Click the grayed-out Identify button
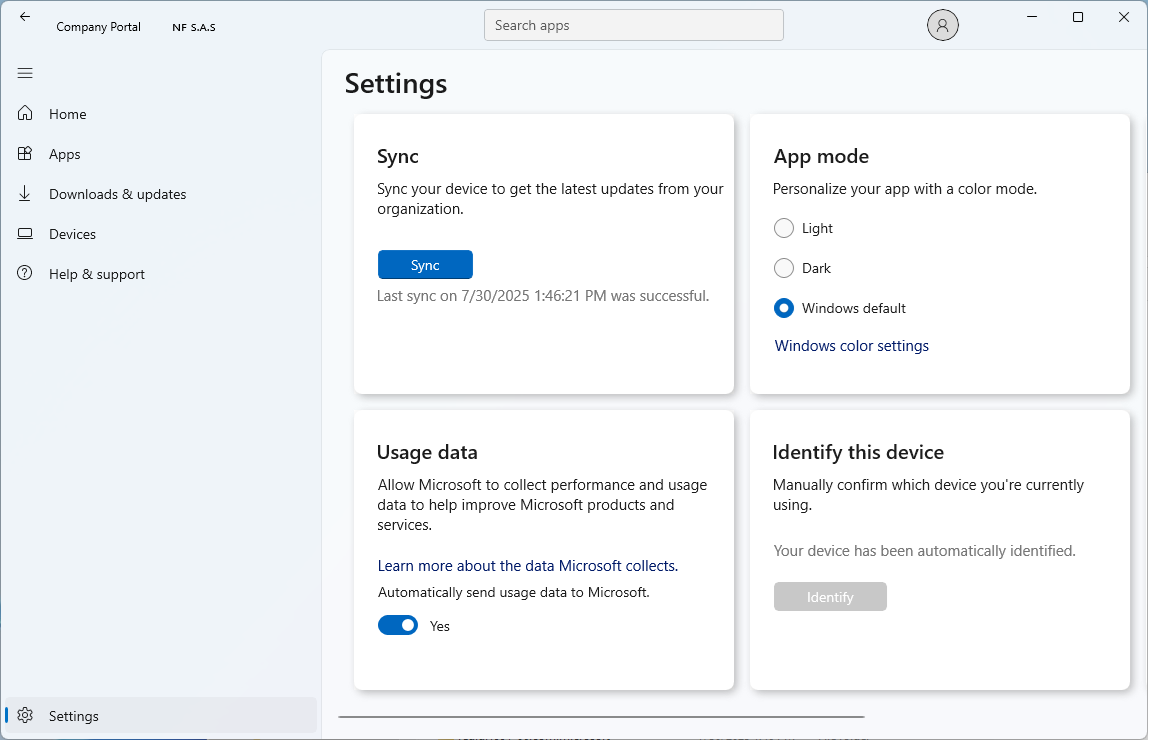 pyautogui.click(x=830, y=596)
